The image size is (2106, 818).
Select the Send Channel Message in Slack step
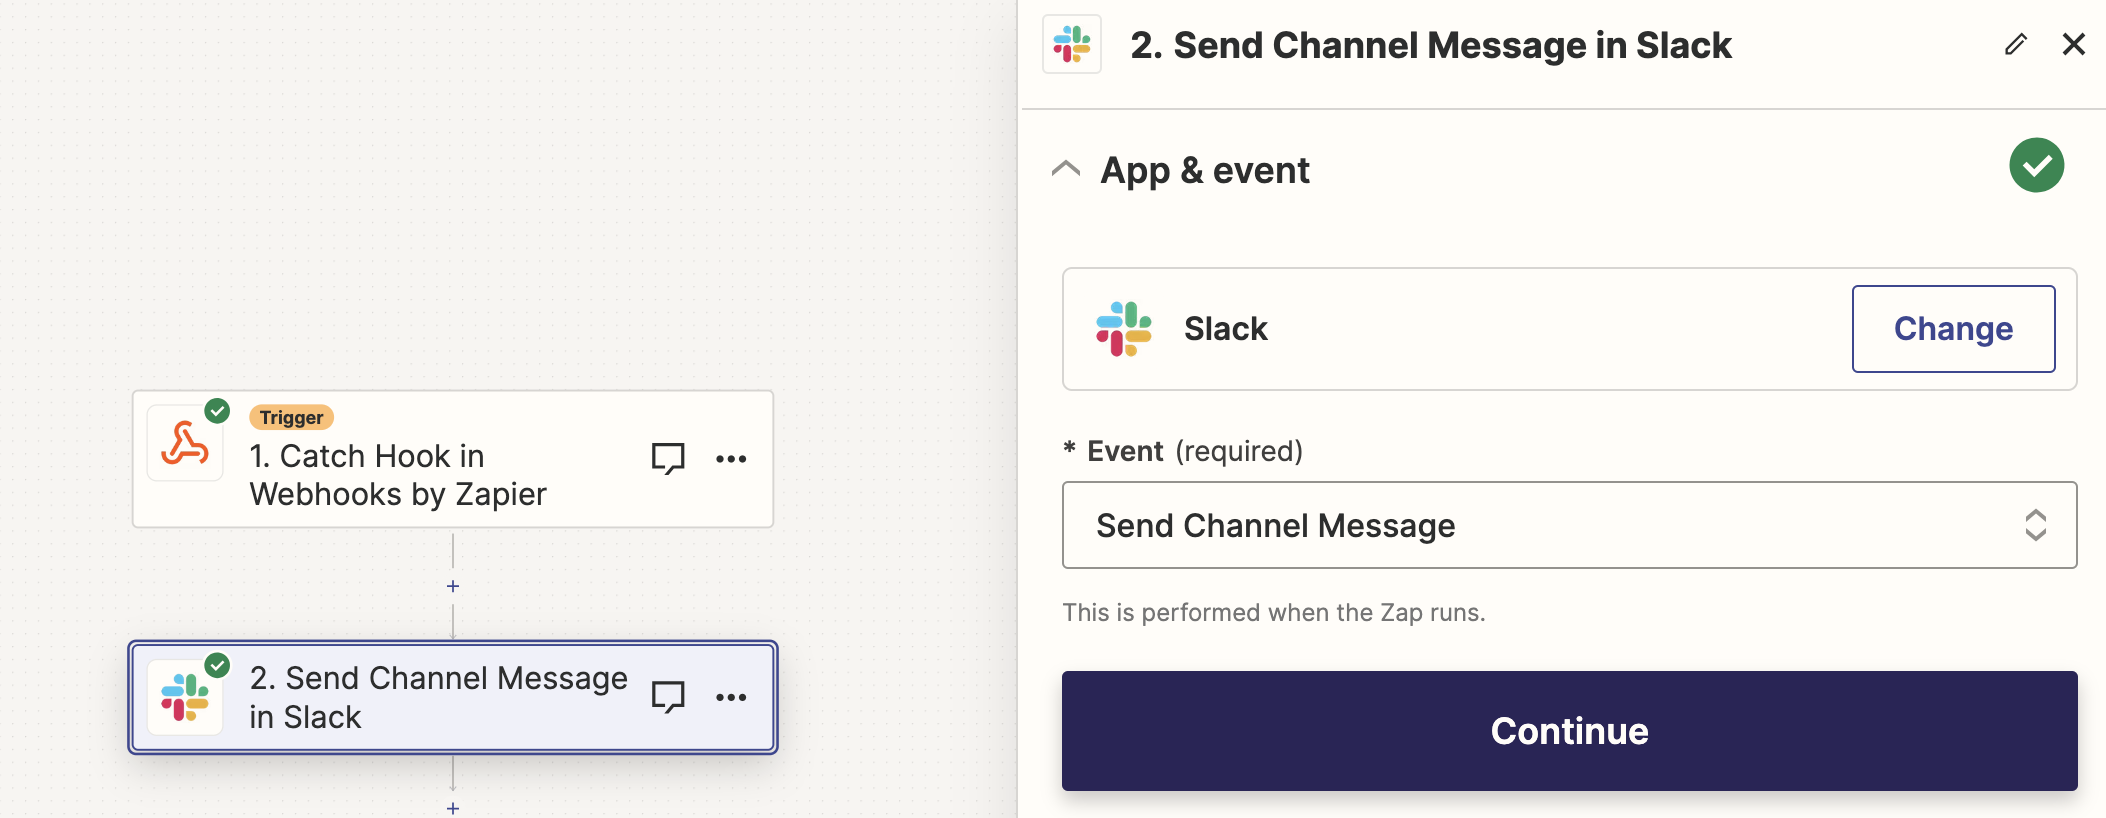tap(453, 697)
